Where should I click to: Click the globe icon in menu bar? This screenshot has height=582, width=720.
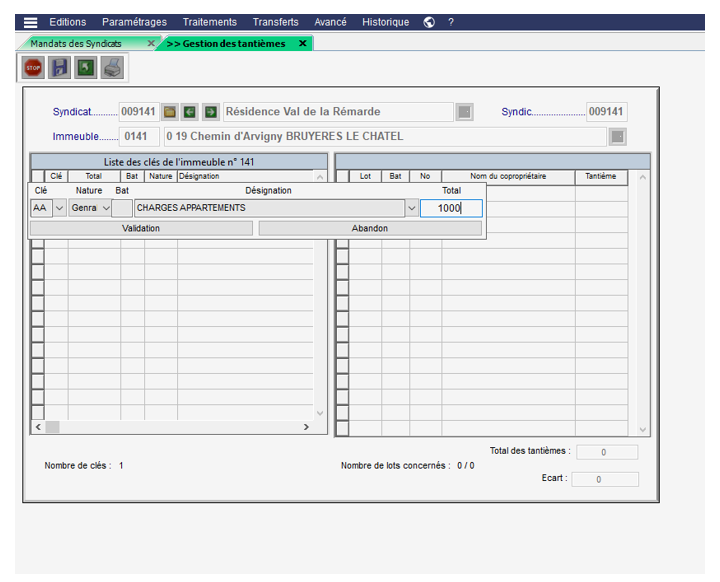point(429,22)
